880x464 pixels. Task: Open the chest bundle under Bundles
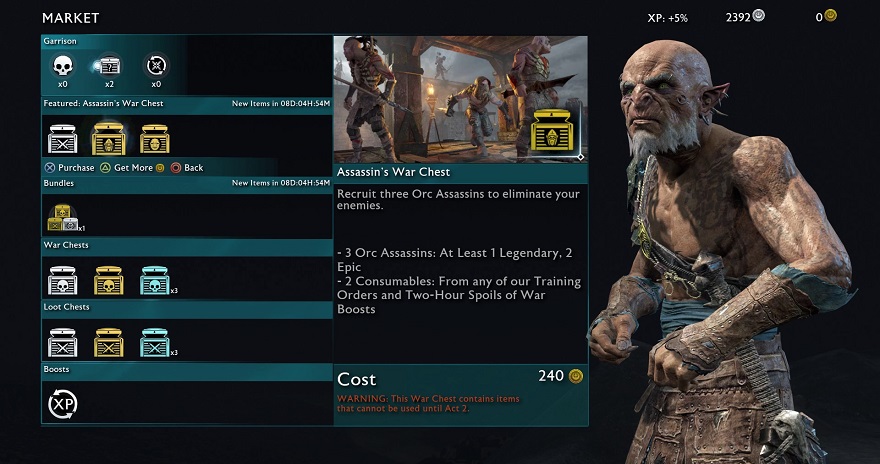pos(63,218)
